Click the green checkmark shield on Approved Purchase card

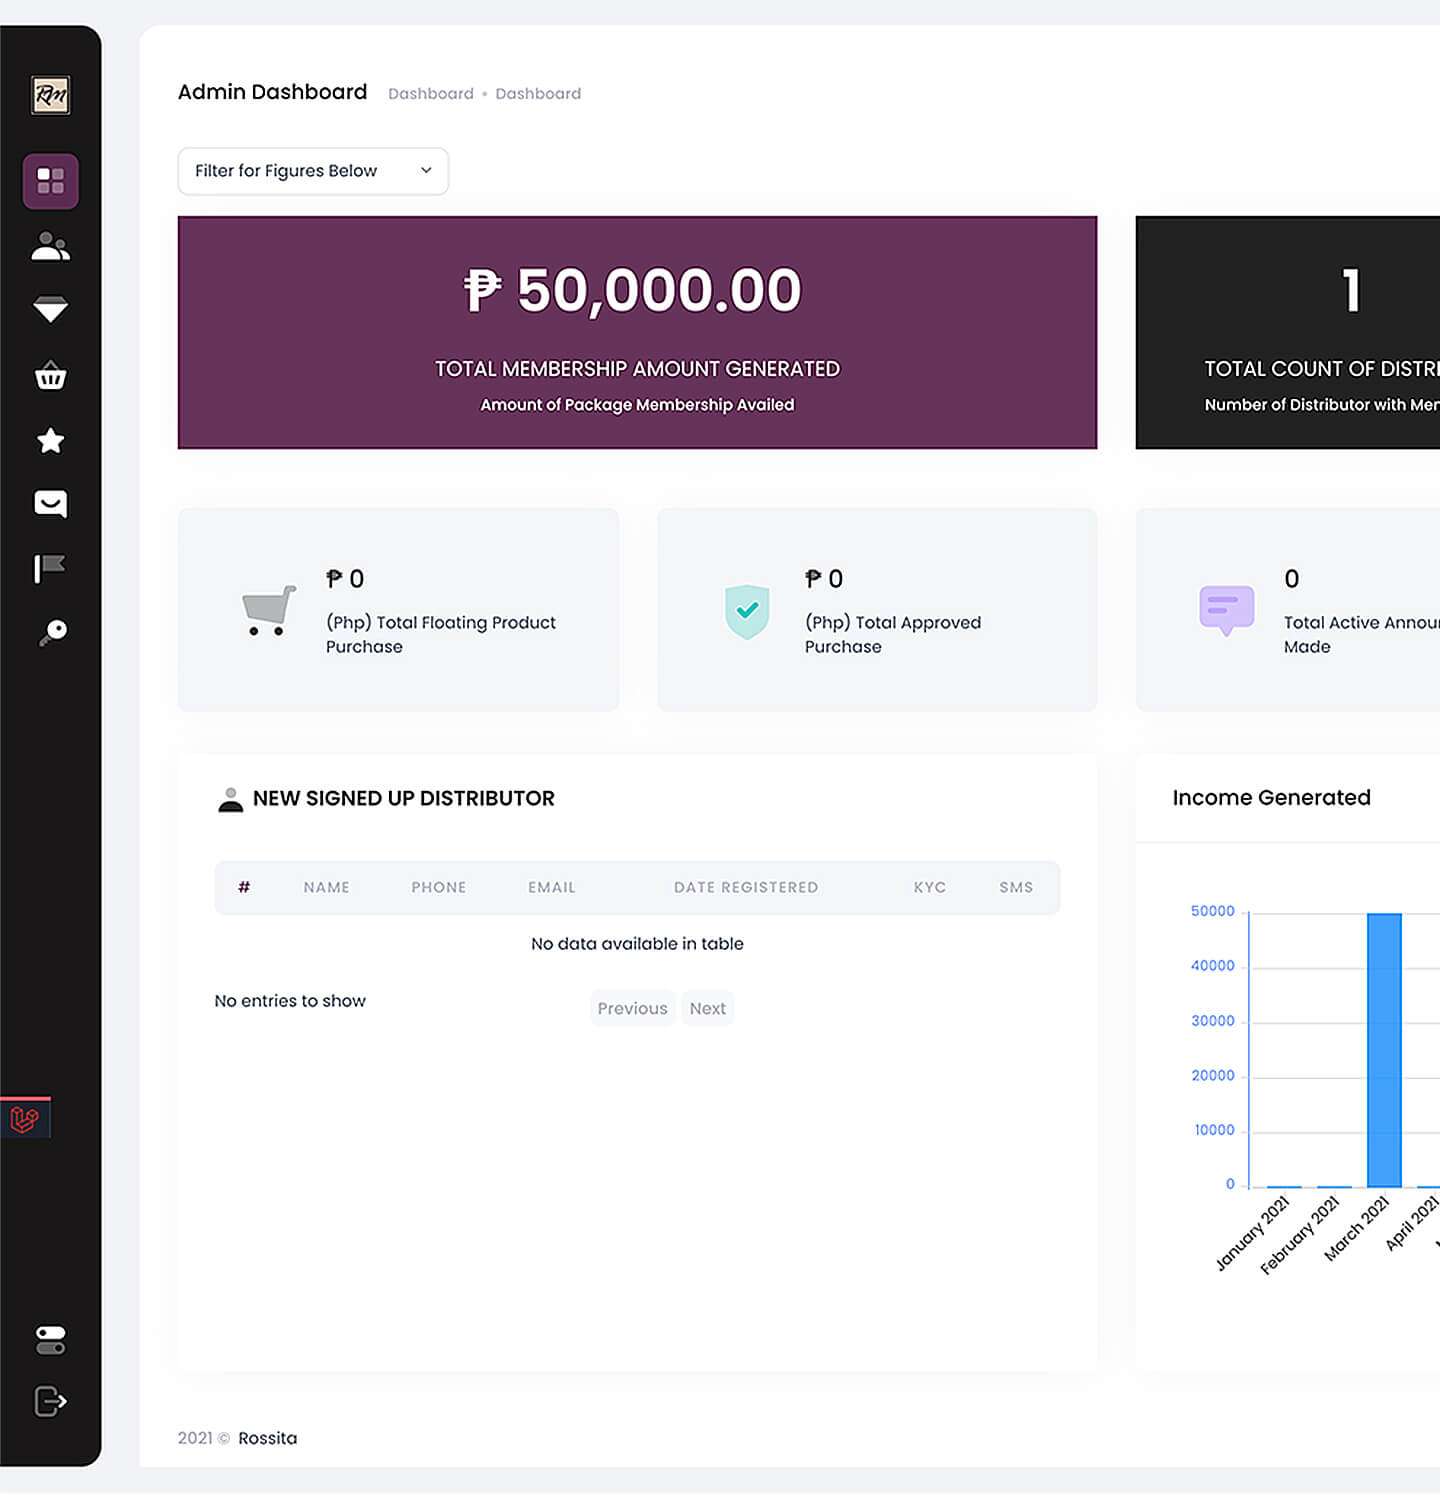click(747, 610)
